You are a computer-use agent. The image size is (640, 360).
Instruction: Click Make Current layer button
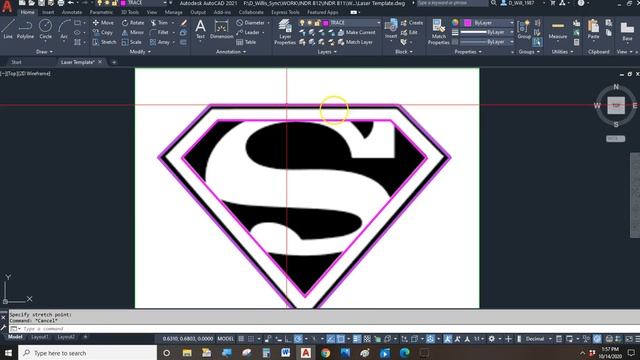coord(356,32)
